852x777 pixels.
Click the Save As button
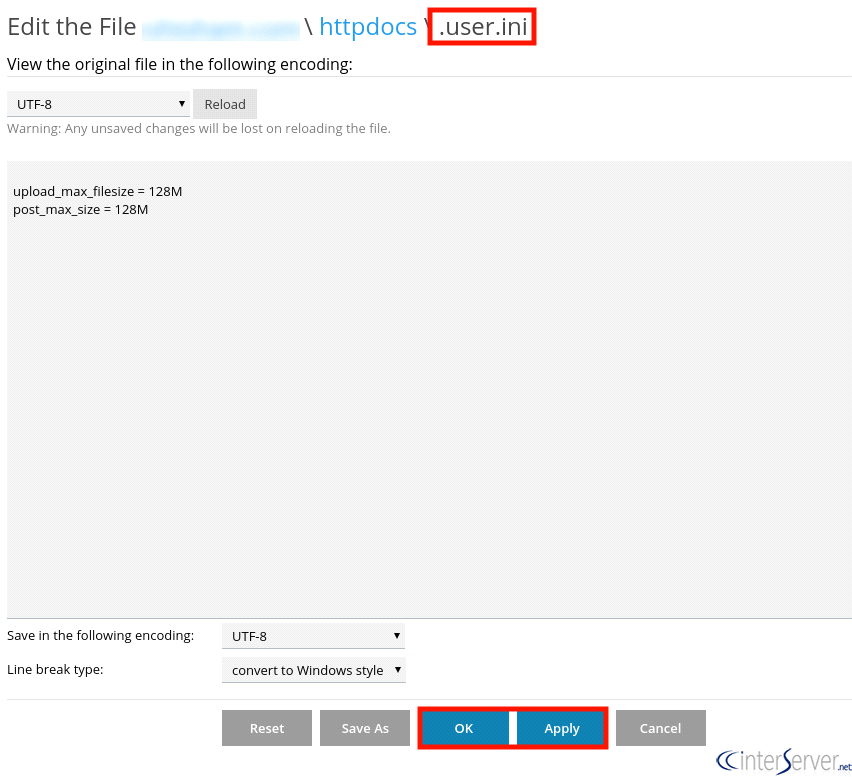click(365, 728)
